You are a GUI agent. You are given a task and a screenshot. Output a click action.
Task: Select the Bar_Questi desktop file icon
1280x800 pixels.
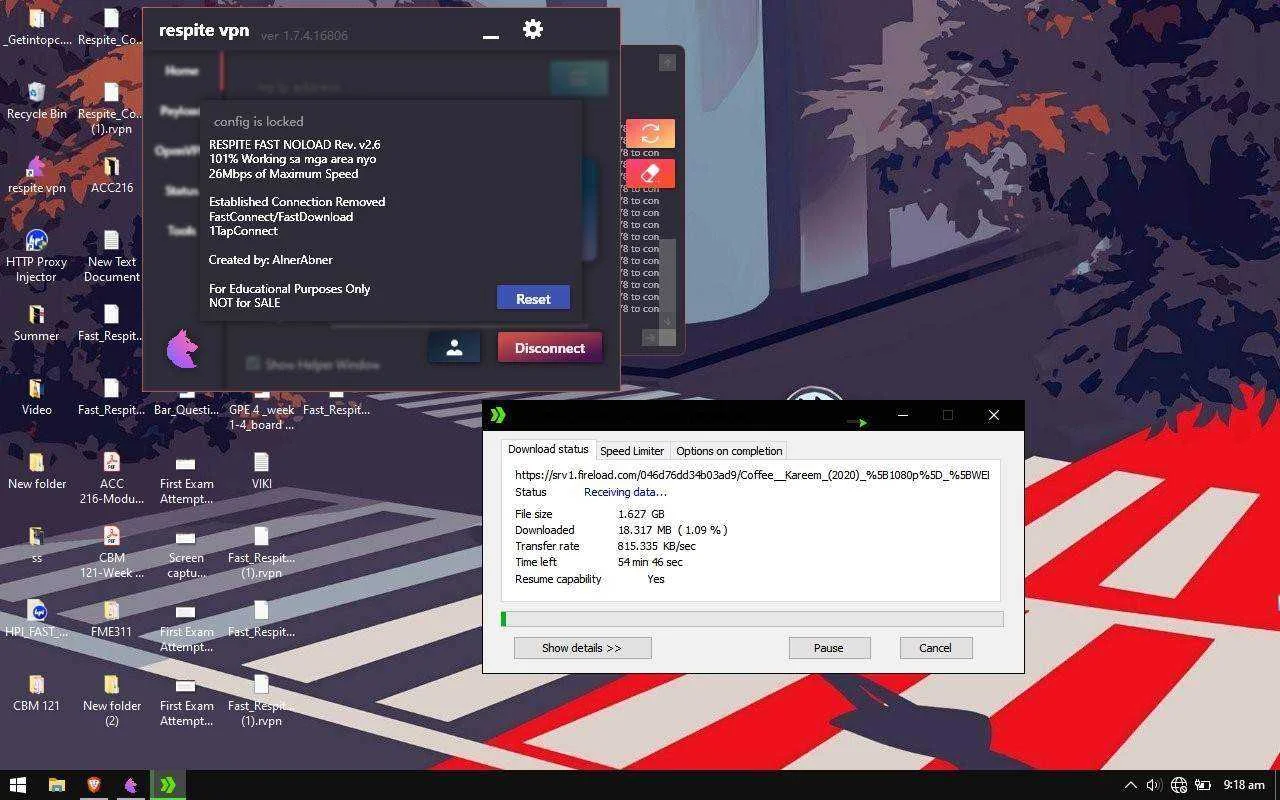pos(186,404)
